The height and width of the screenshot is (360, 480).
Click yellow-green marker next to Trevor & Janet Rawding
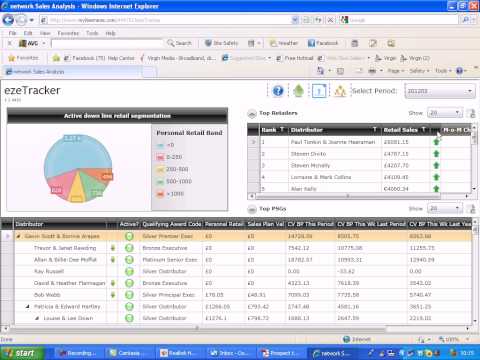point(113,248)
